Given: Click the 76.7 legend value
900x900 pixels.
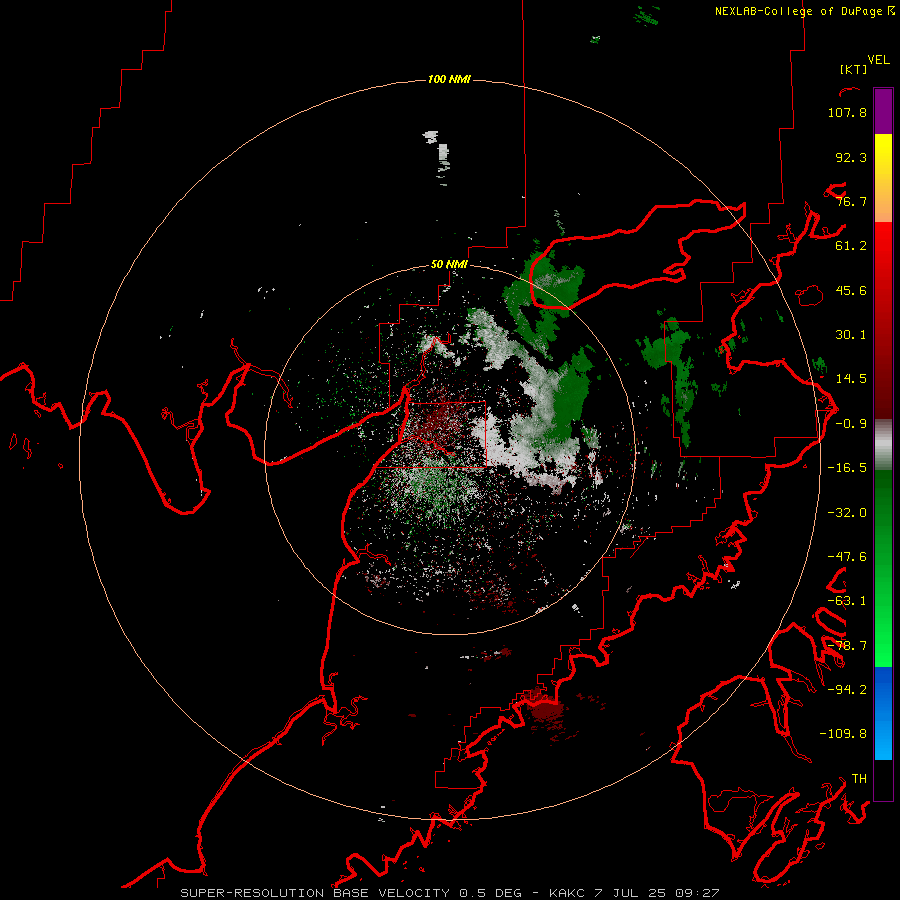Looking at the screenshot, I should coord(851,201).
